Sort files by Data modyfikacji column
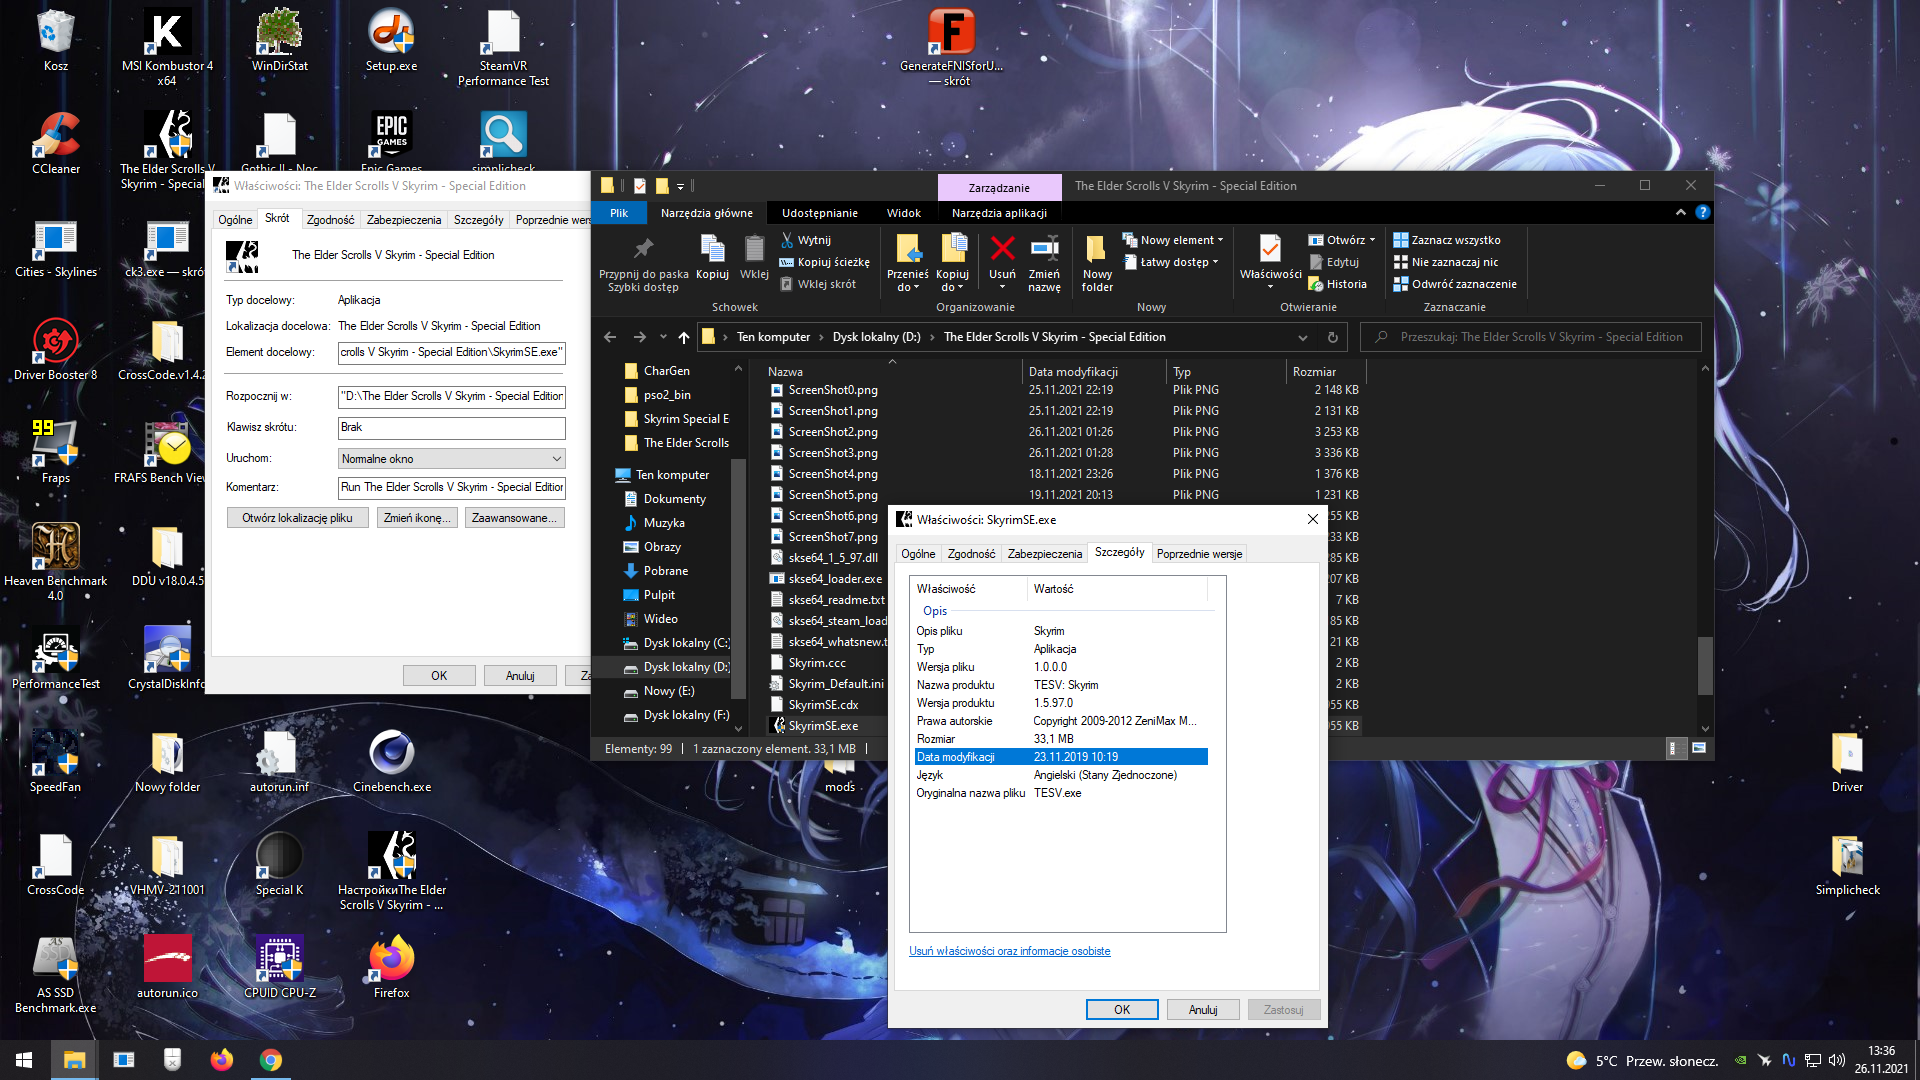 pos(1073,372)
